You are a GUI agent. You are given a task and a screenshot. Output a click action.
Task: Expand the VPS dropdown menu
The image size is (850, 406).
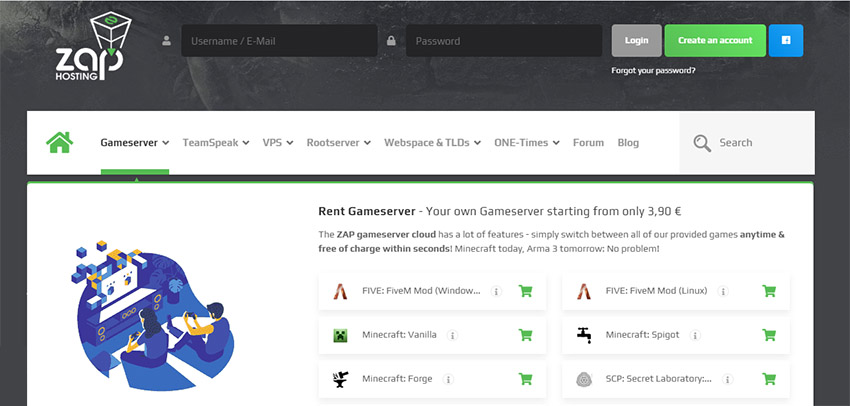pyautogui.click(x=278, y=143)
